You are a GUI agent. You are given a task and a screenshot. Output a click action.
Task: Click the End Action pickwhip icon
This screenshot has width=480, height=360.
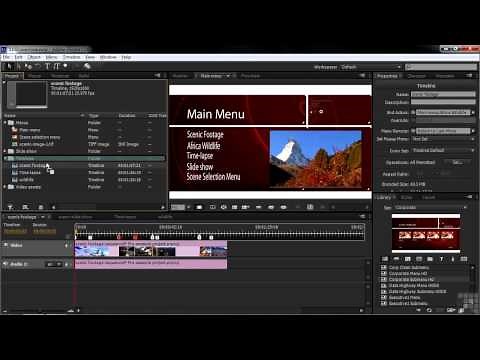(x=413, y=112)
